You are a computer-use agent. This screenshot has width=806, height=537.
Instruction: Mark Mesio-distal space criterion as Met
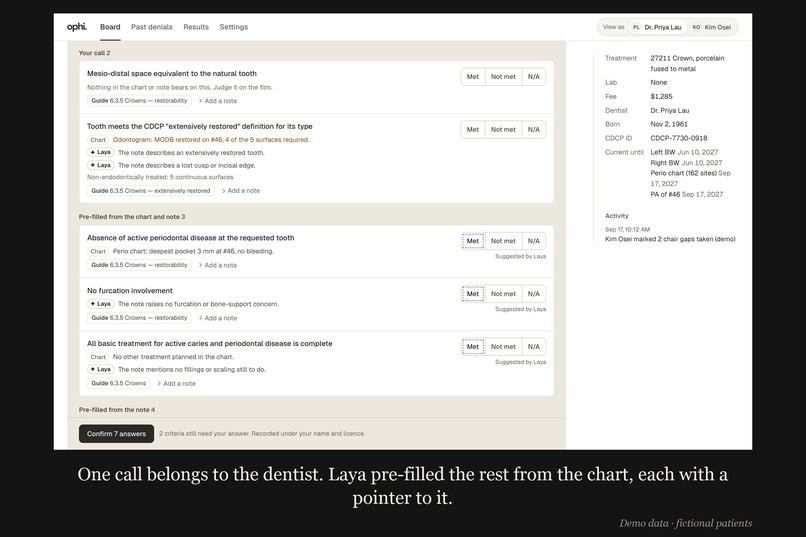(472, 77)
